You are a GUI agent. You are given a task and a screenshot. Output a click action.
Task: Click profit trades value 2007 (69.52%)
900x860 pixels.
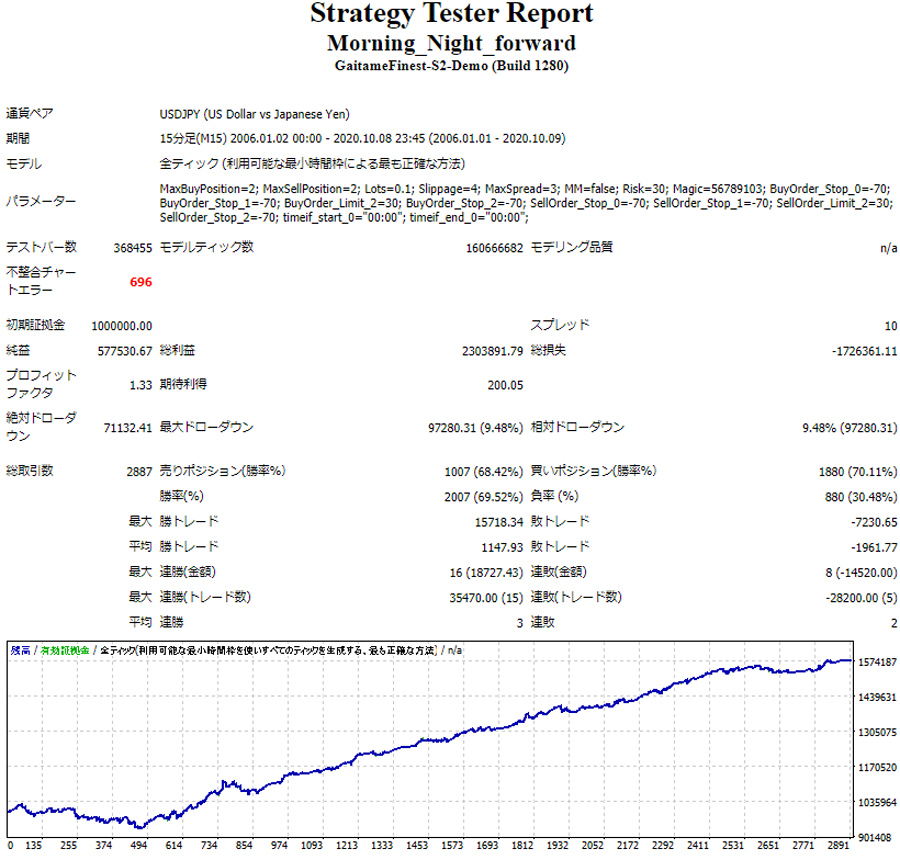point(483,497)
